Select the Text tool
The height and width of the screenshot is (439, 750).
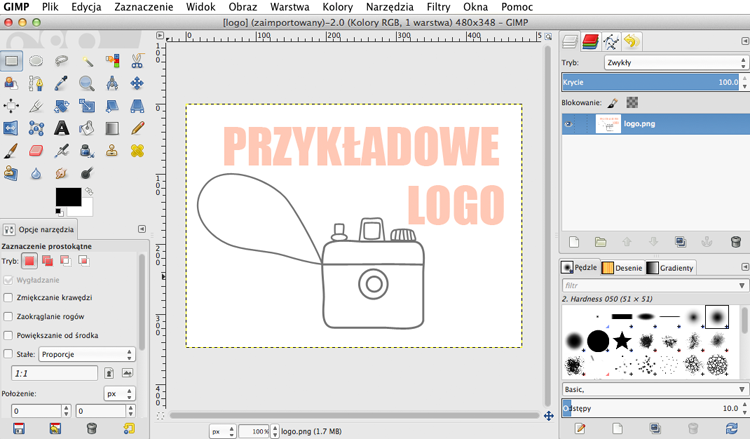point(61,128)
